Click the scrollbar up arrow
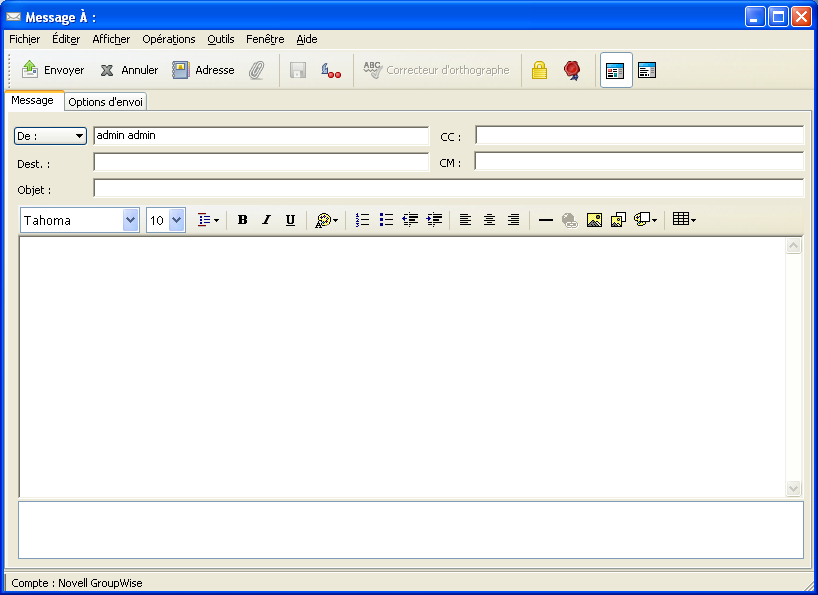The width and height of the screenshot is (818, 595). [x=793, y=246]
